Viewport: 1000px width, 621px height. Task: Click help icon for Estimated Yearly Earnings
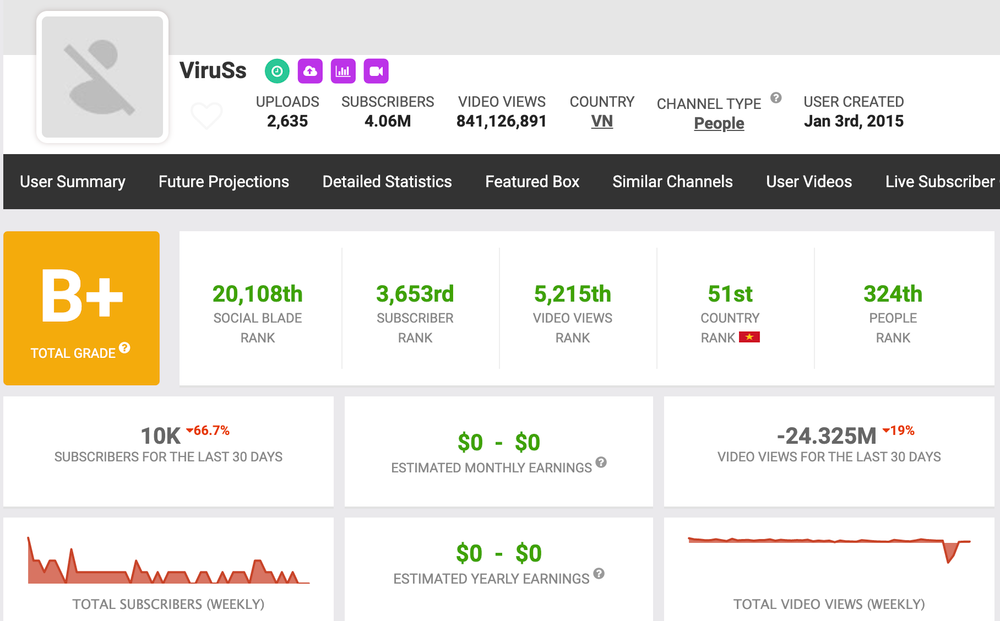click(598, 573)
